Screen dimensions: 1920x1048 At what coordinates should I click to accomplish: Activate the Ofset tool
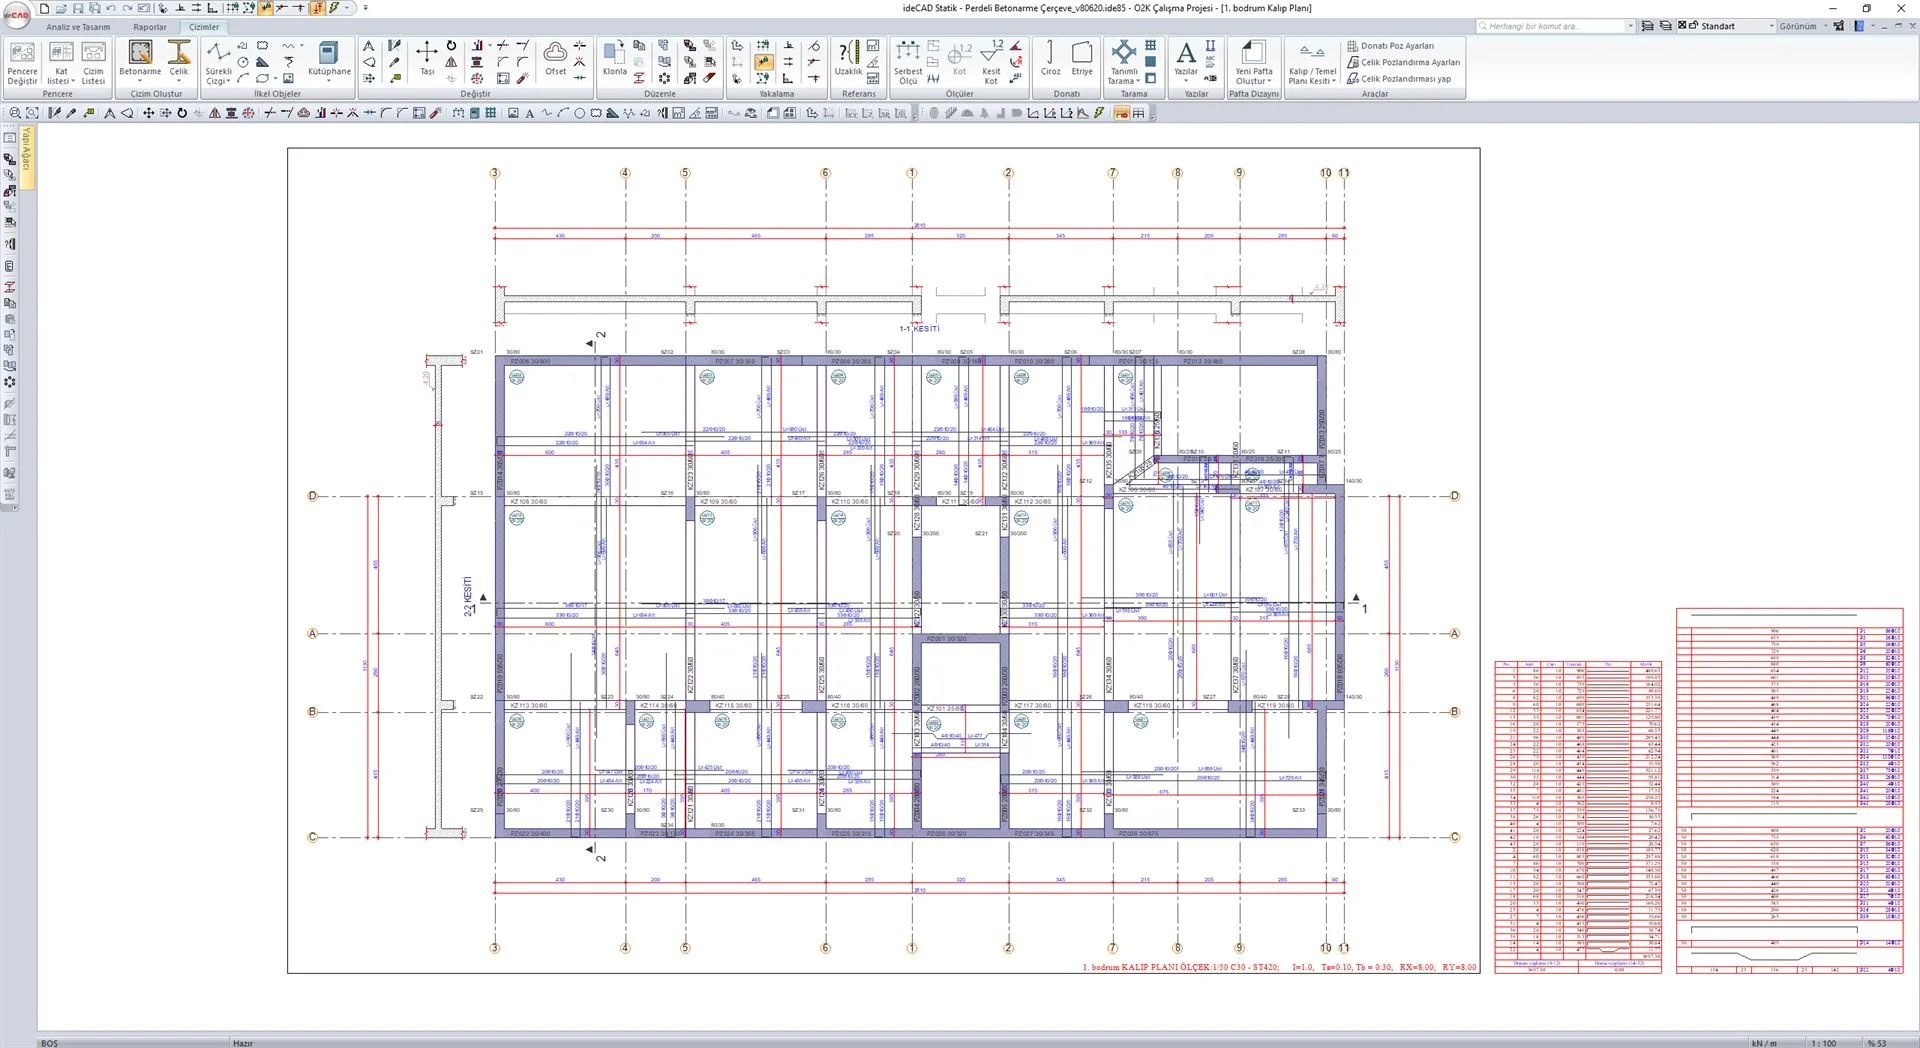(x=555, y=59)
